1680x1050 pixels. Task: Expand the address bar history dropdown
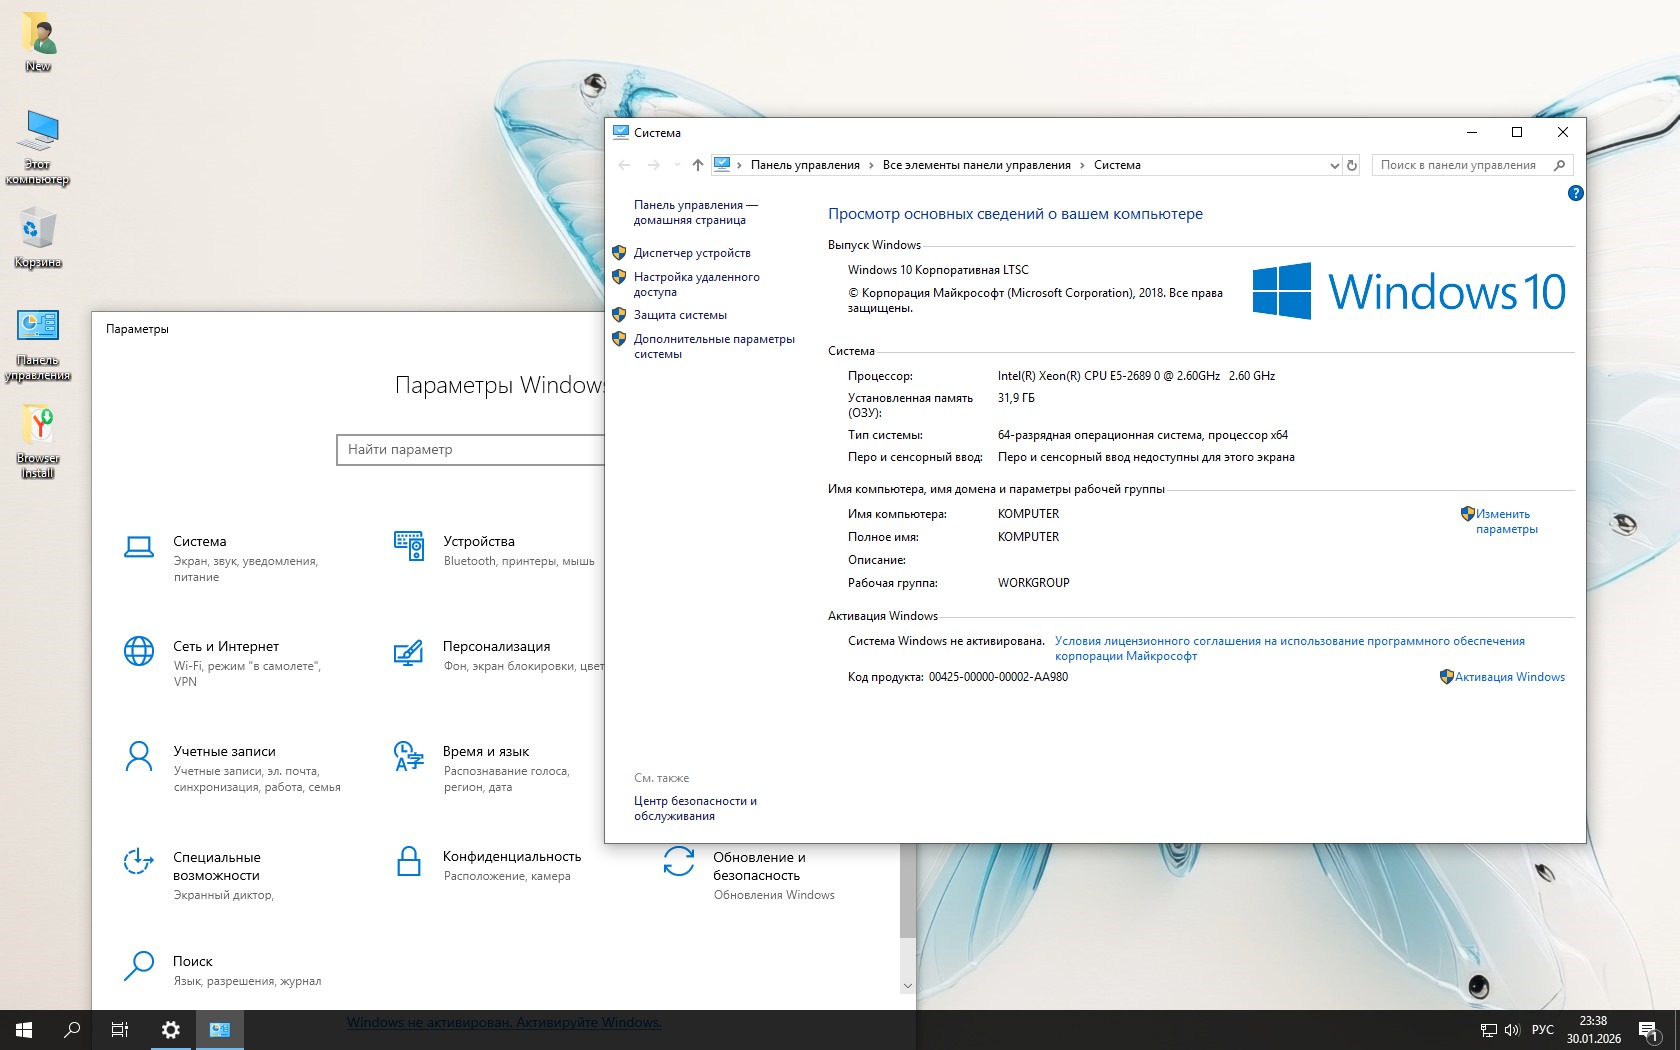(1334, 166)
